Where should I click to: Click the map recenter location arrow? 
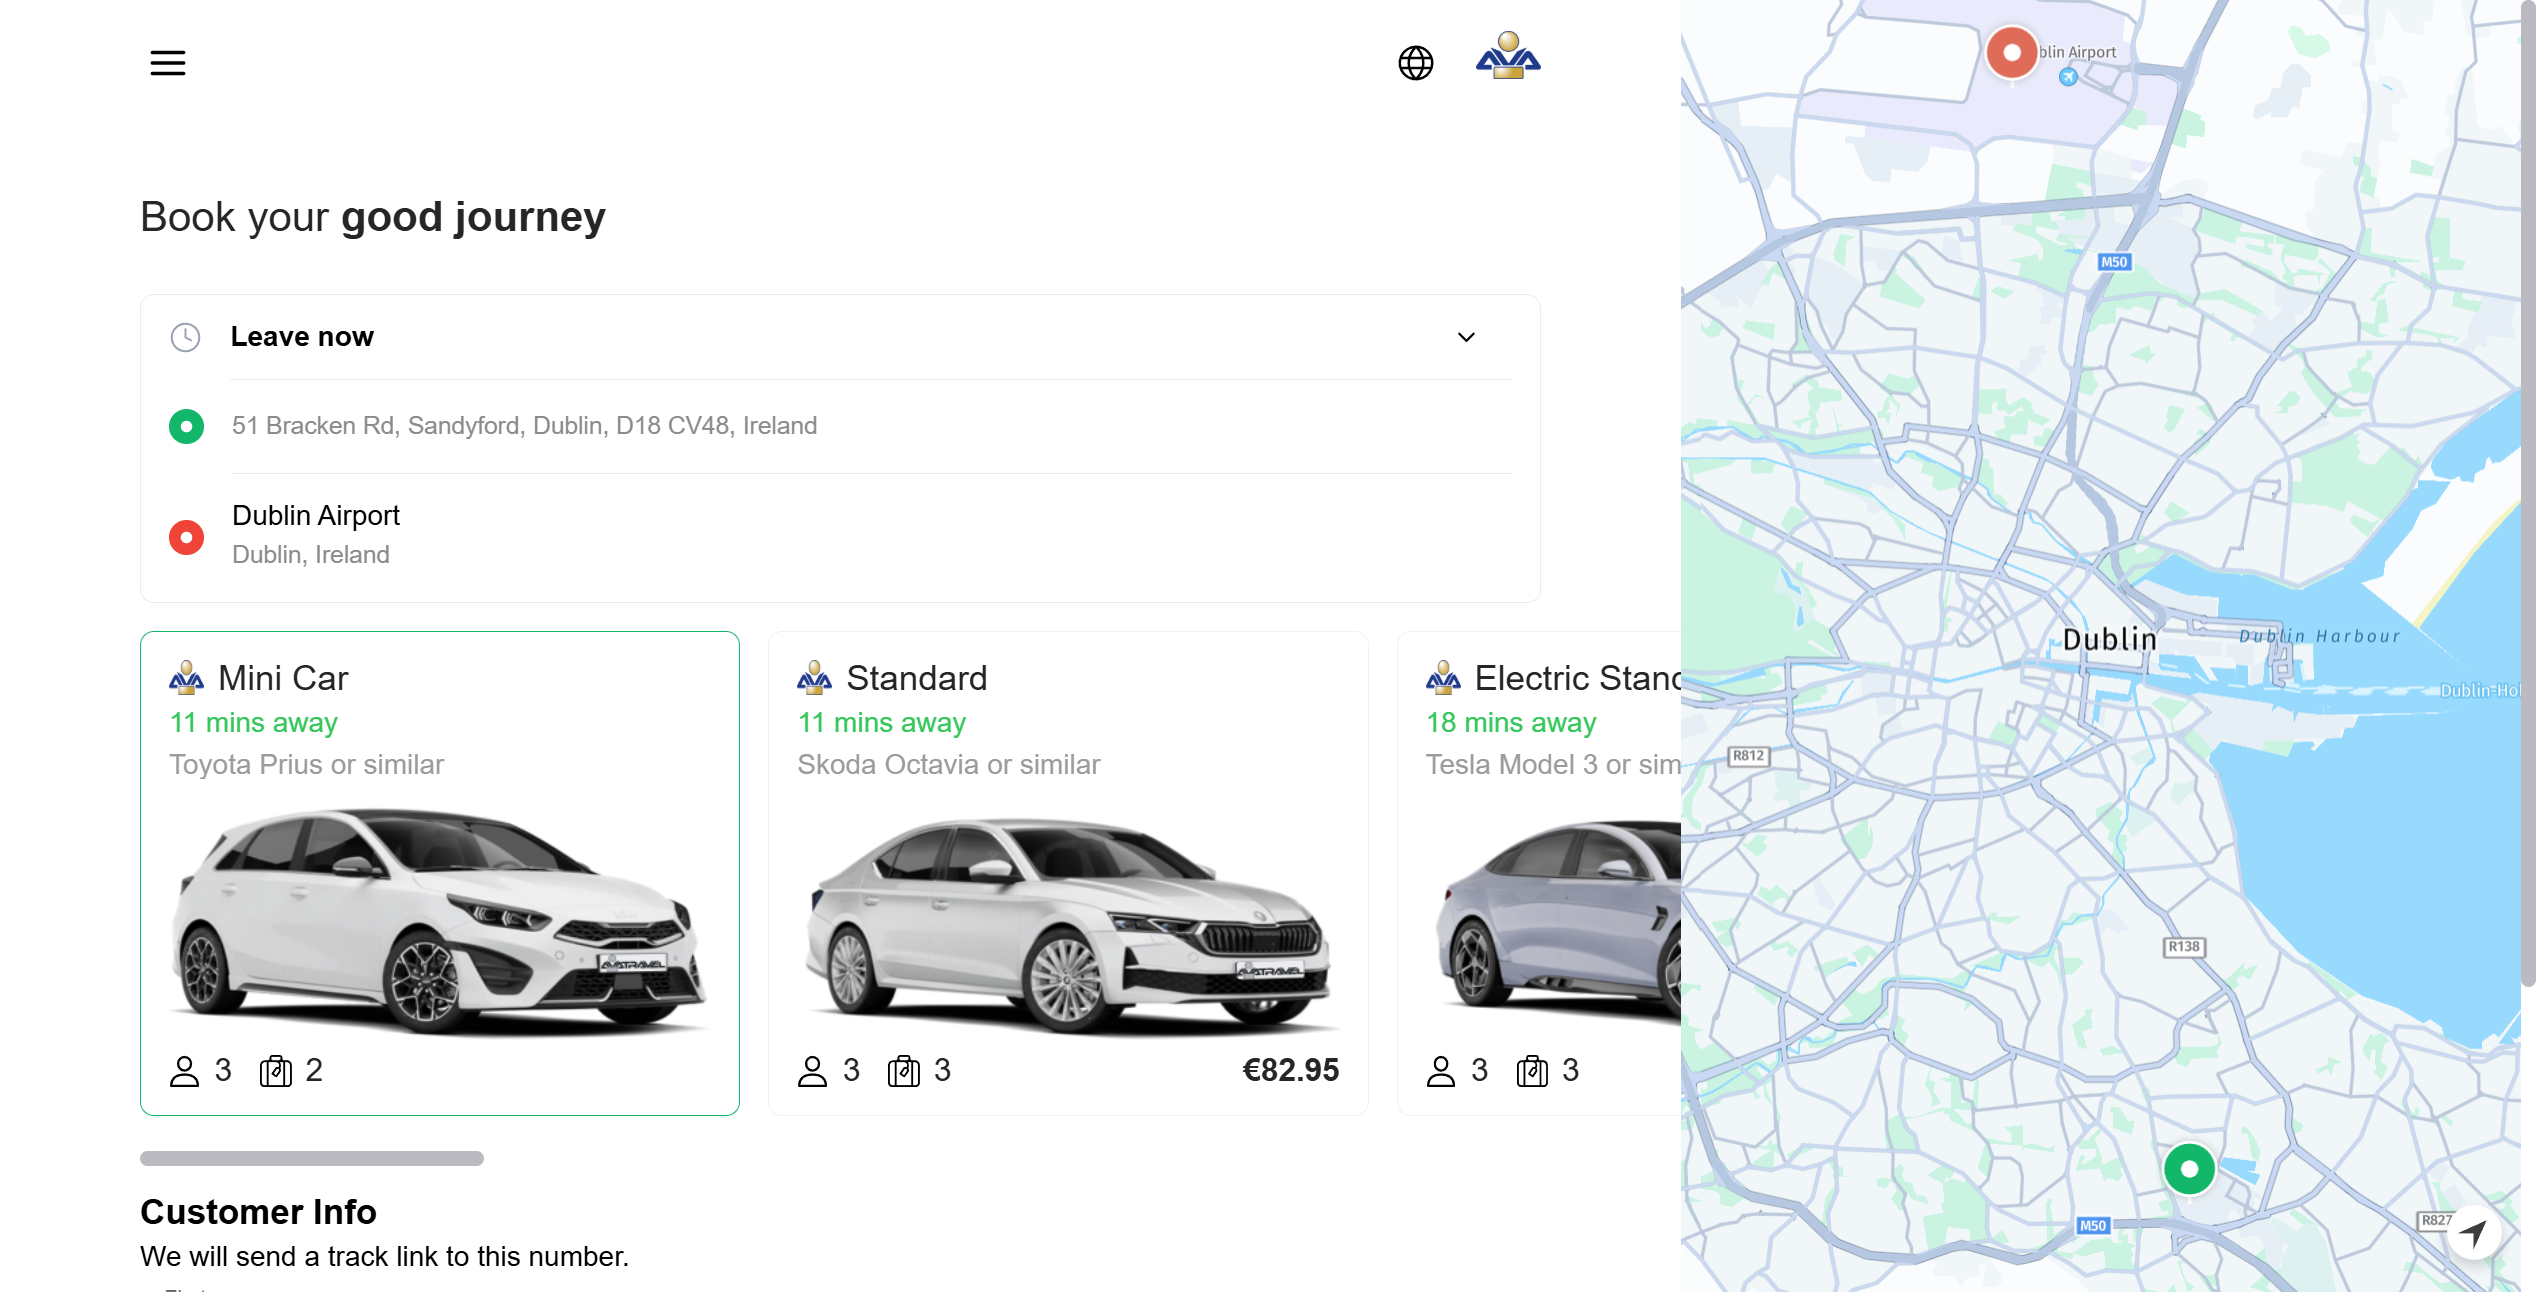click(2474, 1233)
